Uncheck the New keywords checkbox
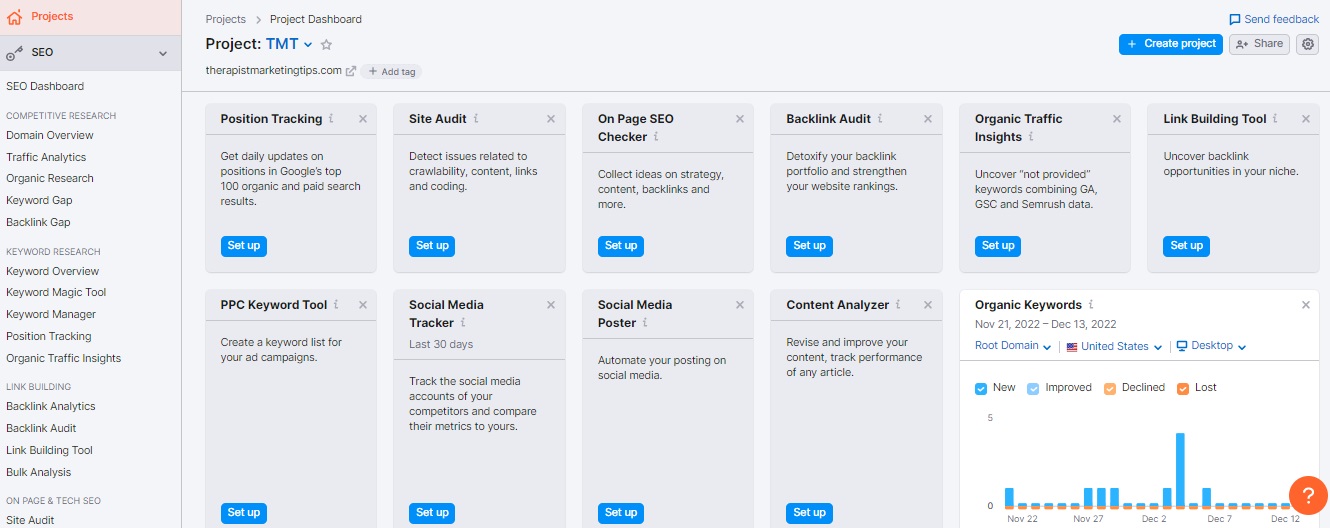1330x528 pixels. tap(981, 388)
